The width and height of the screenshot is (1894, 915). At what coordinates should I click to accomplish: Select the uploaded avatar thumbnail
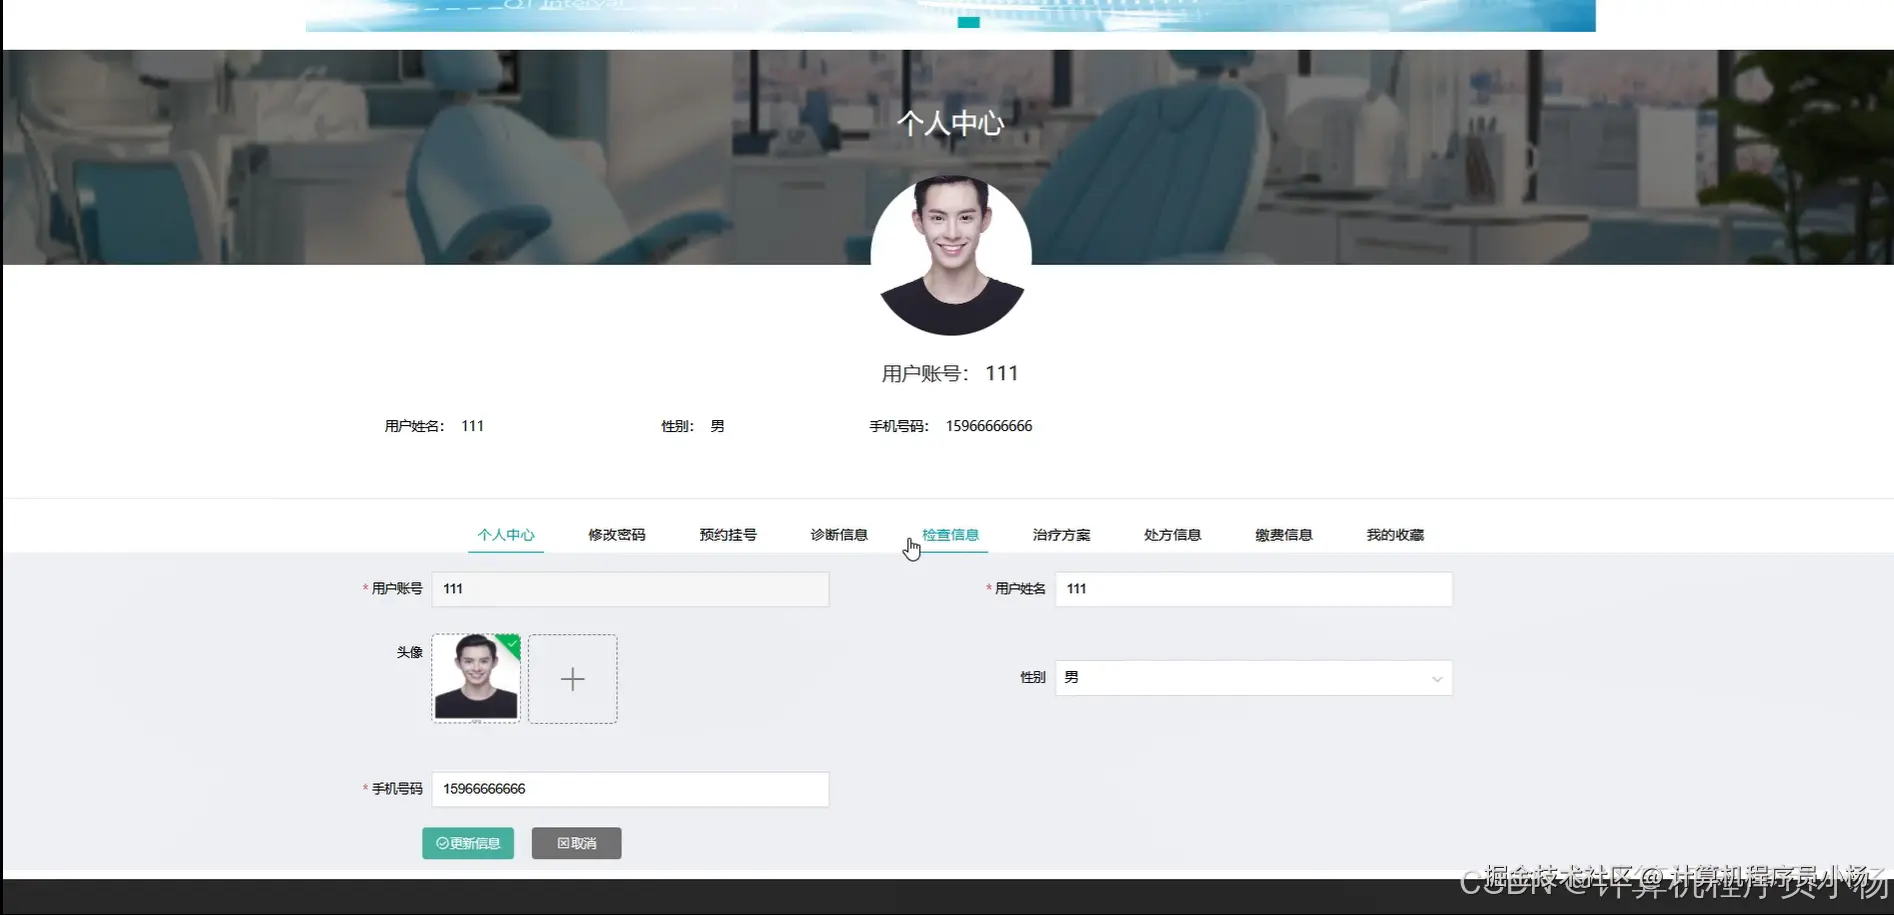click(476, 678)
